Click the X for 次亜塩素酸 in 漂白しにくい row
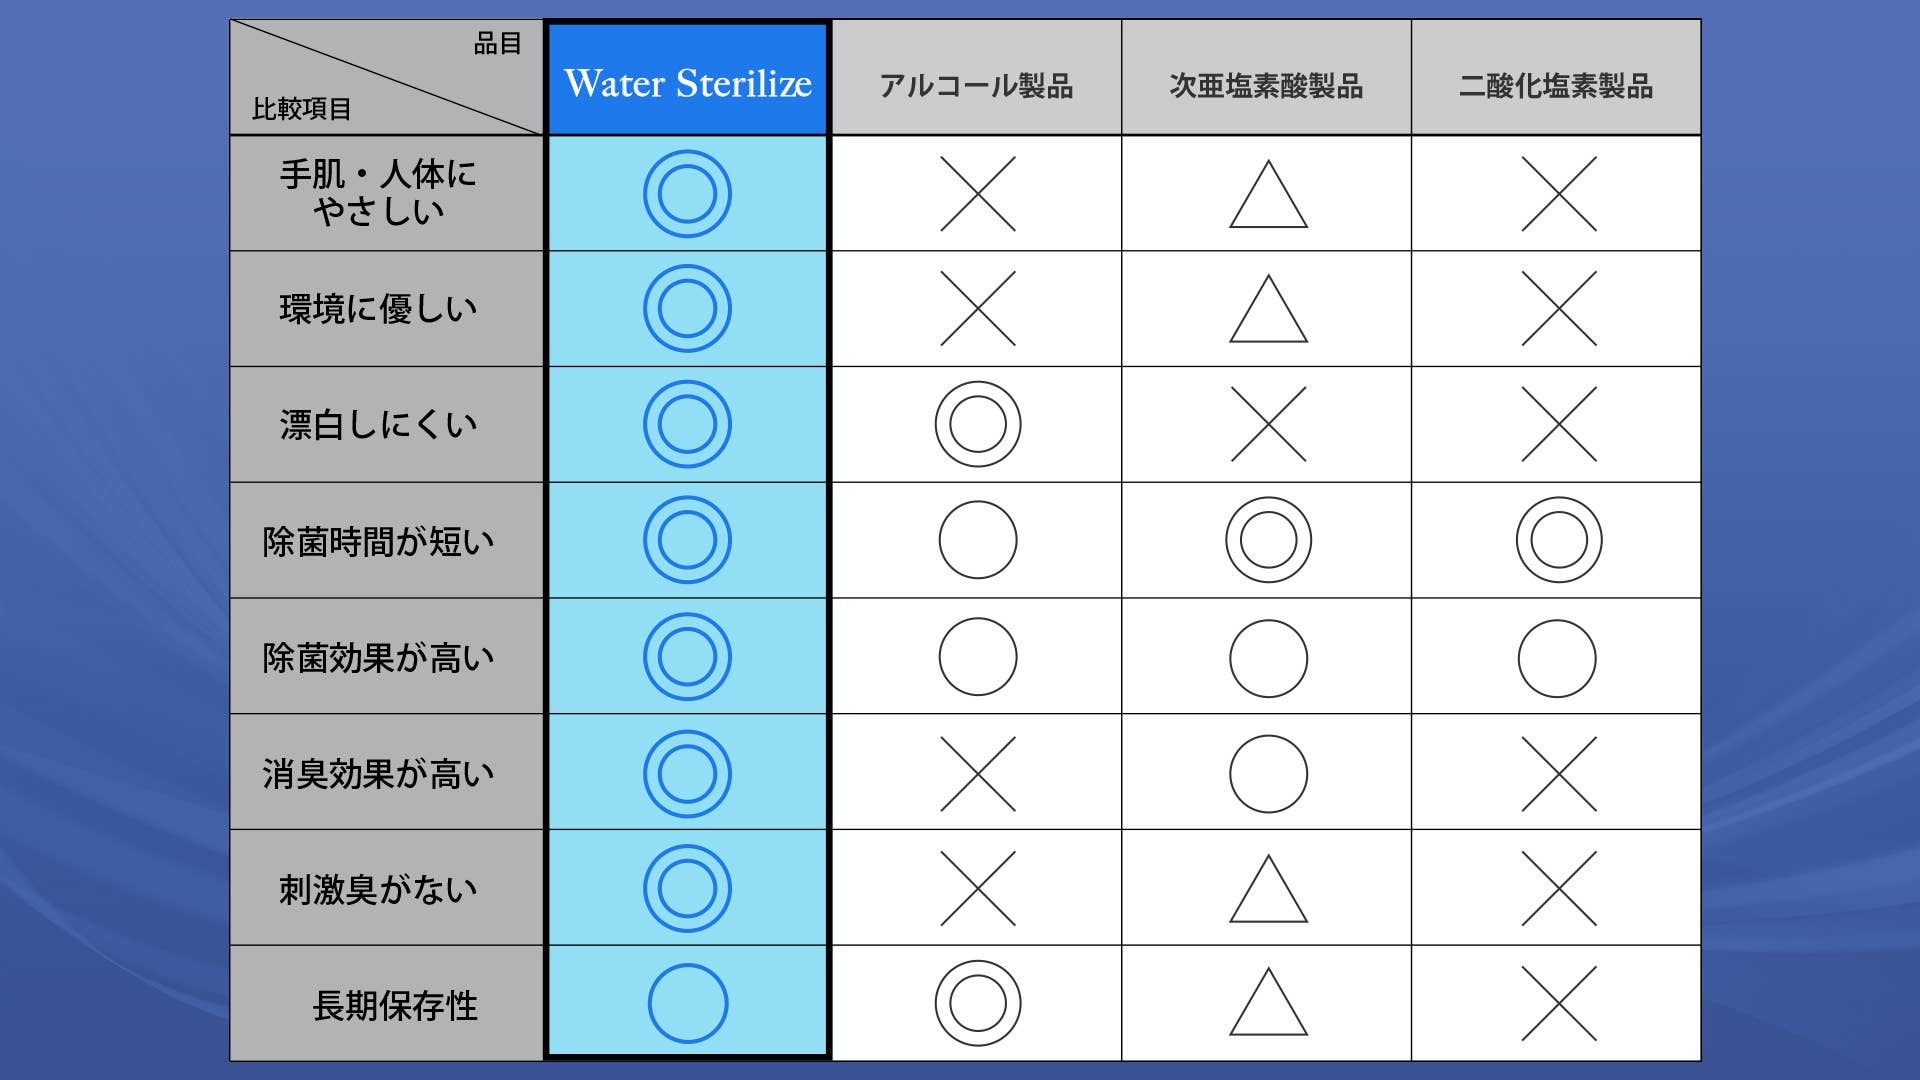Image resolution: width=1920 pixels, height=1080 pixels. [x=1268, y=424]
